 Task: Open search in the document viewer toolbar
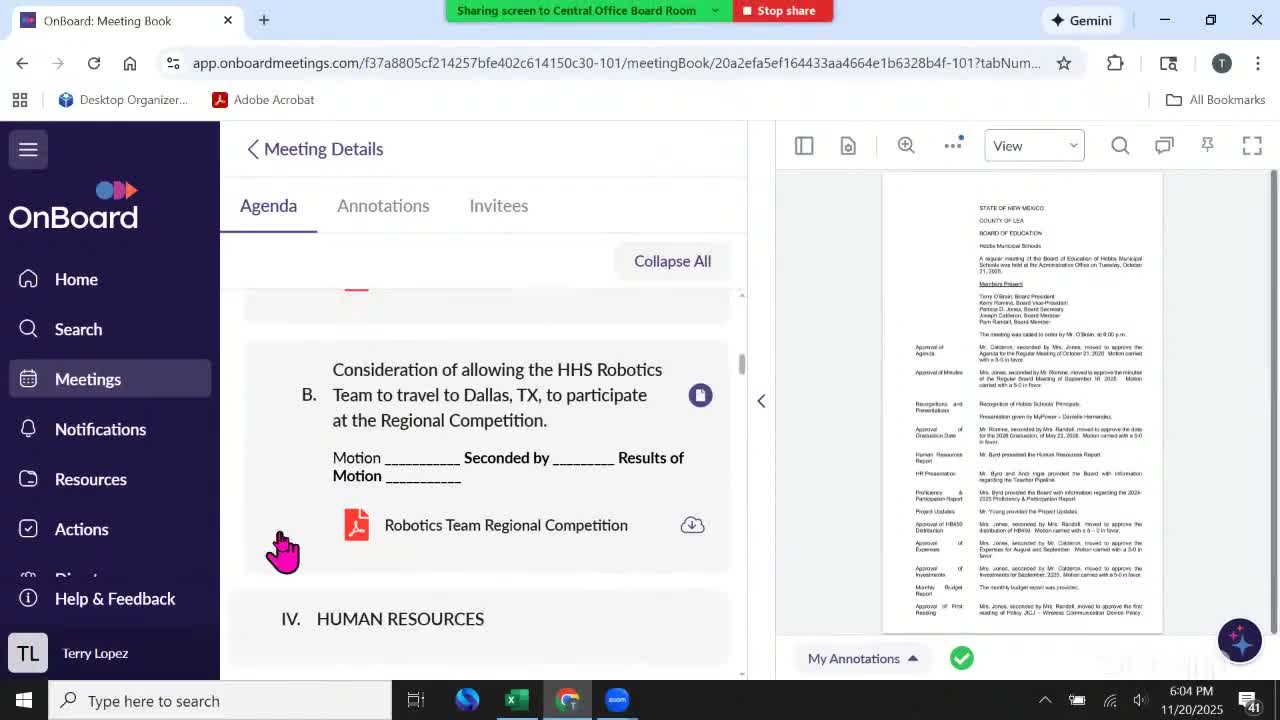point(1120,146)
